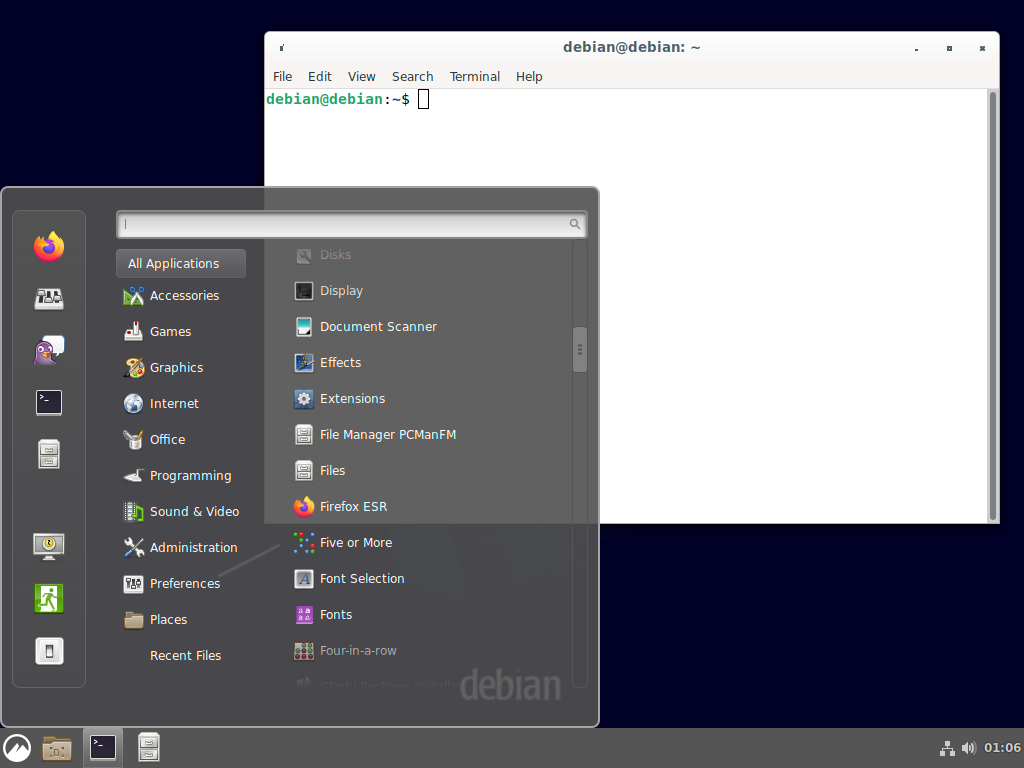Open a terminal via the sidebar icon
Viewport: 1024px width, 768px height.
pos(48,402)
